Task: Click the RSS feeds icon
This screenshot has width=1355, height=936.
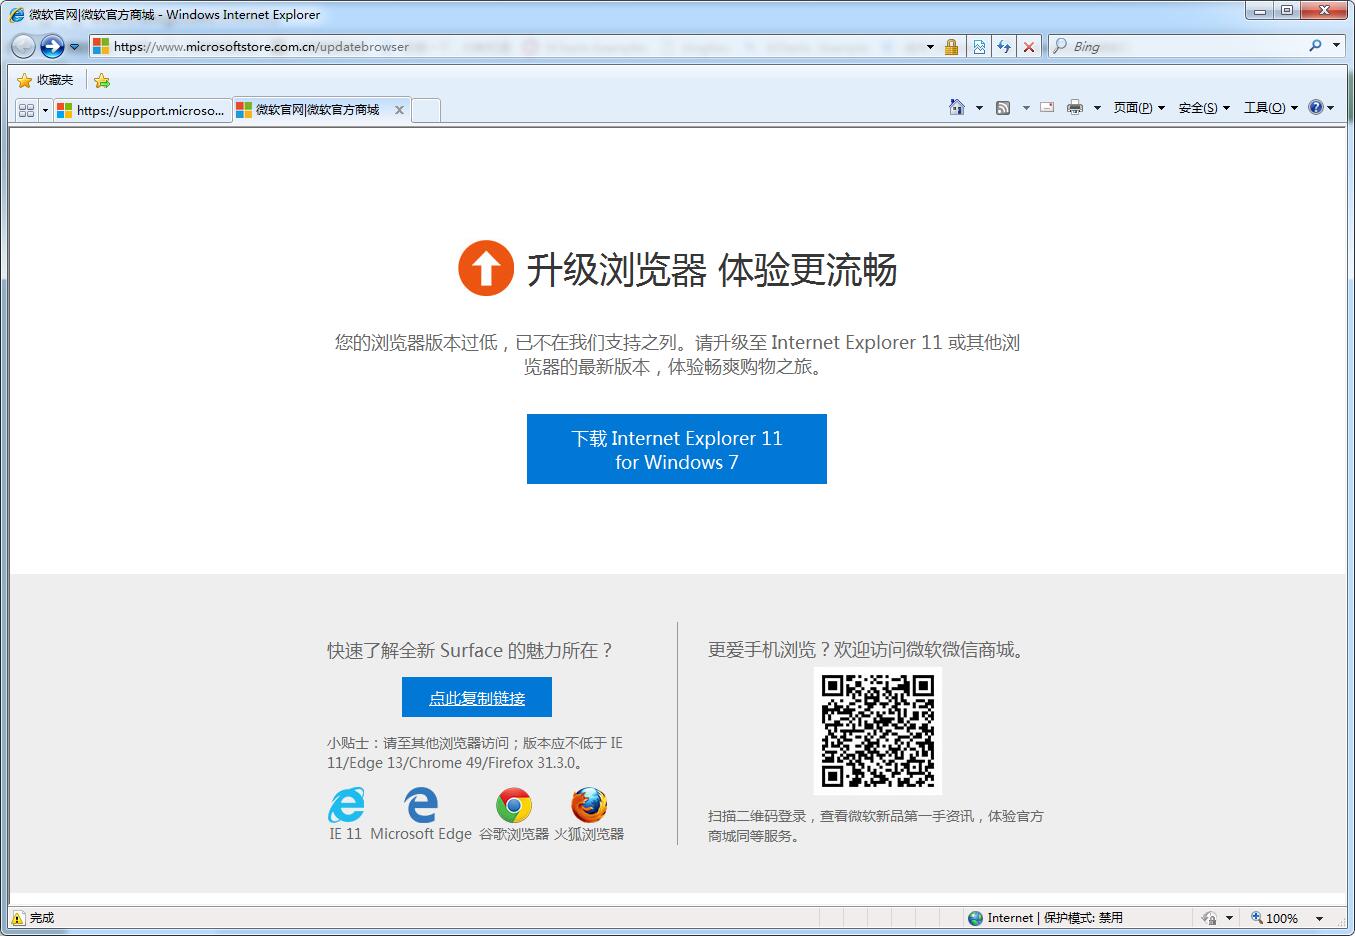Action: point(1003,108)
